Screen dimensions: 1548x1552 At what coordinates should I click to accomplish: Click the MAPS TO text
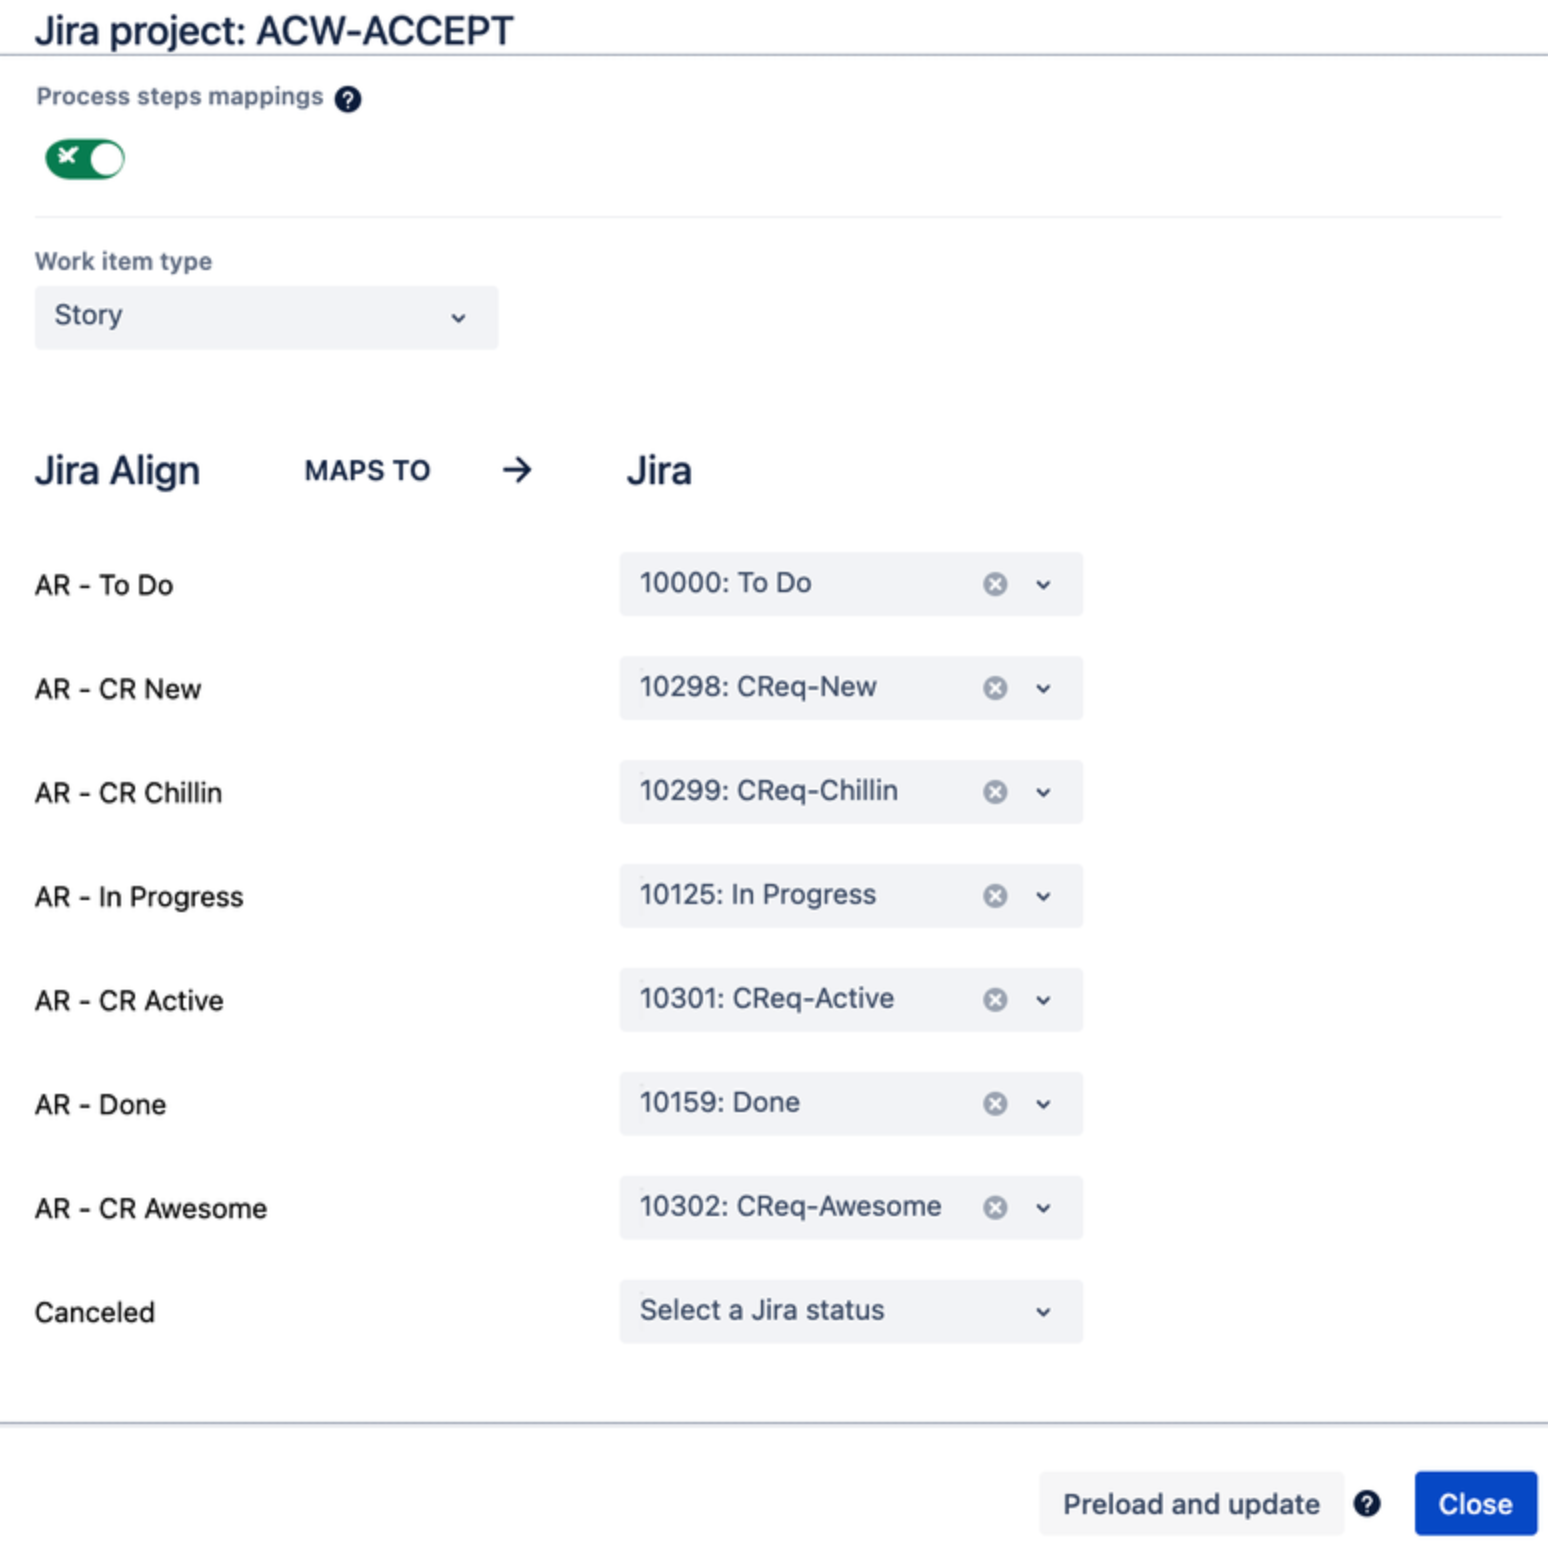coord(367,471)
